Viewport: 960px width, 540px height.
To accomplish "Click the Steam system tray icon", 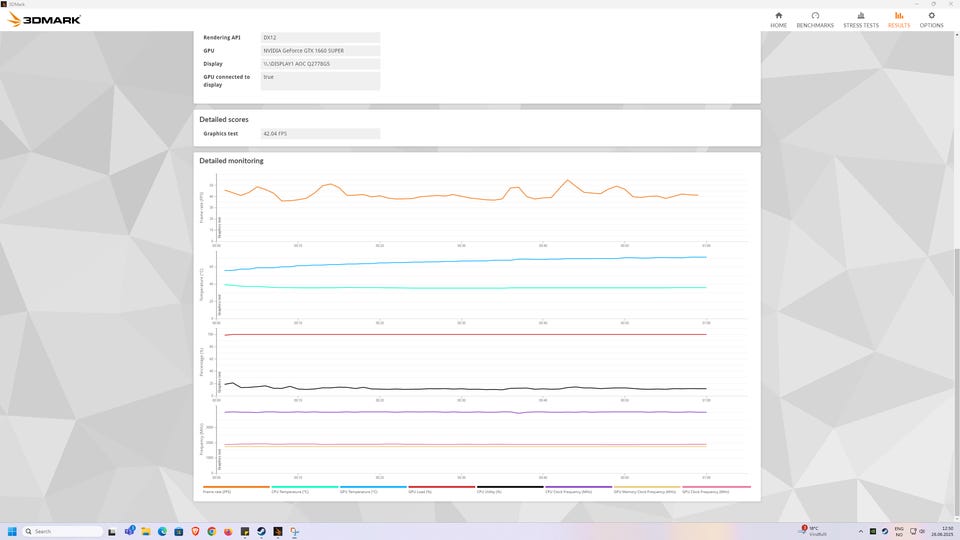I will click(x=885, y=531).
